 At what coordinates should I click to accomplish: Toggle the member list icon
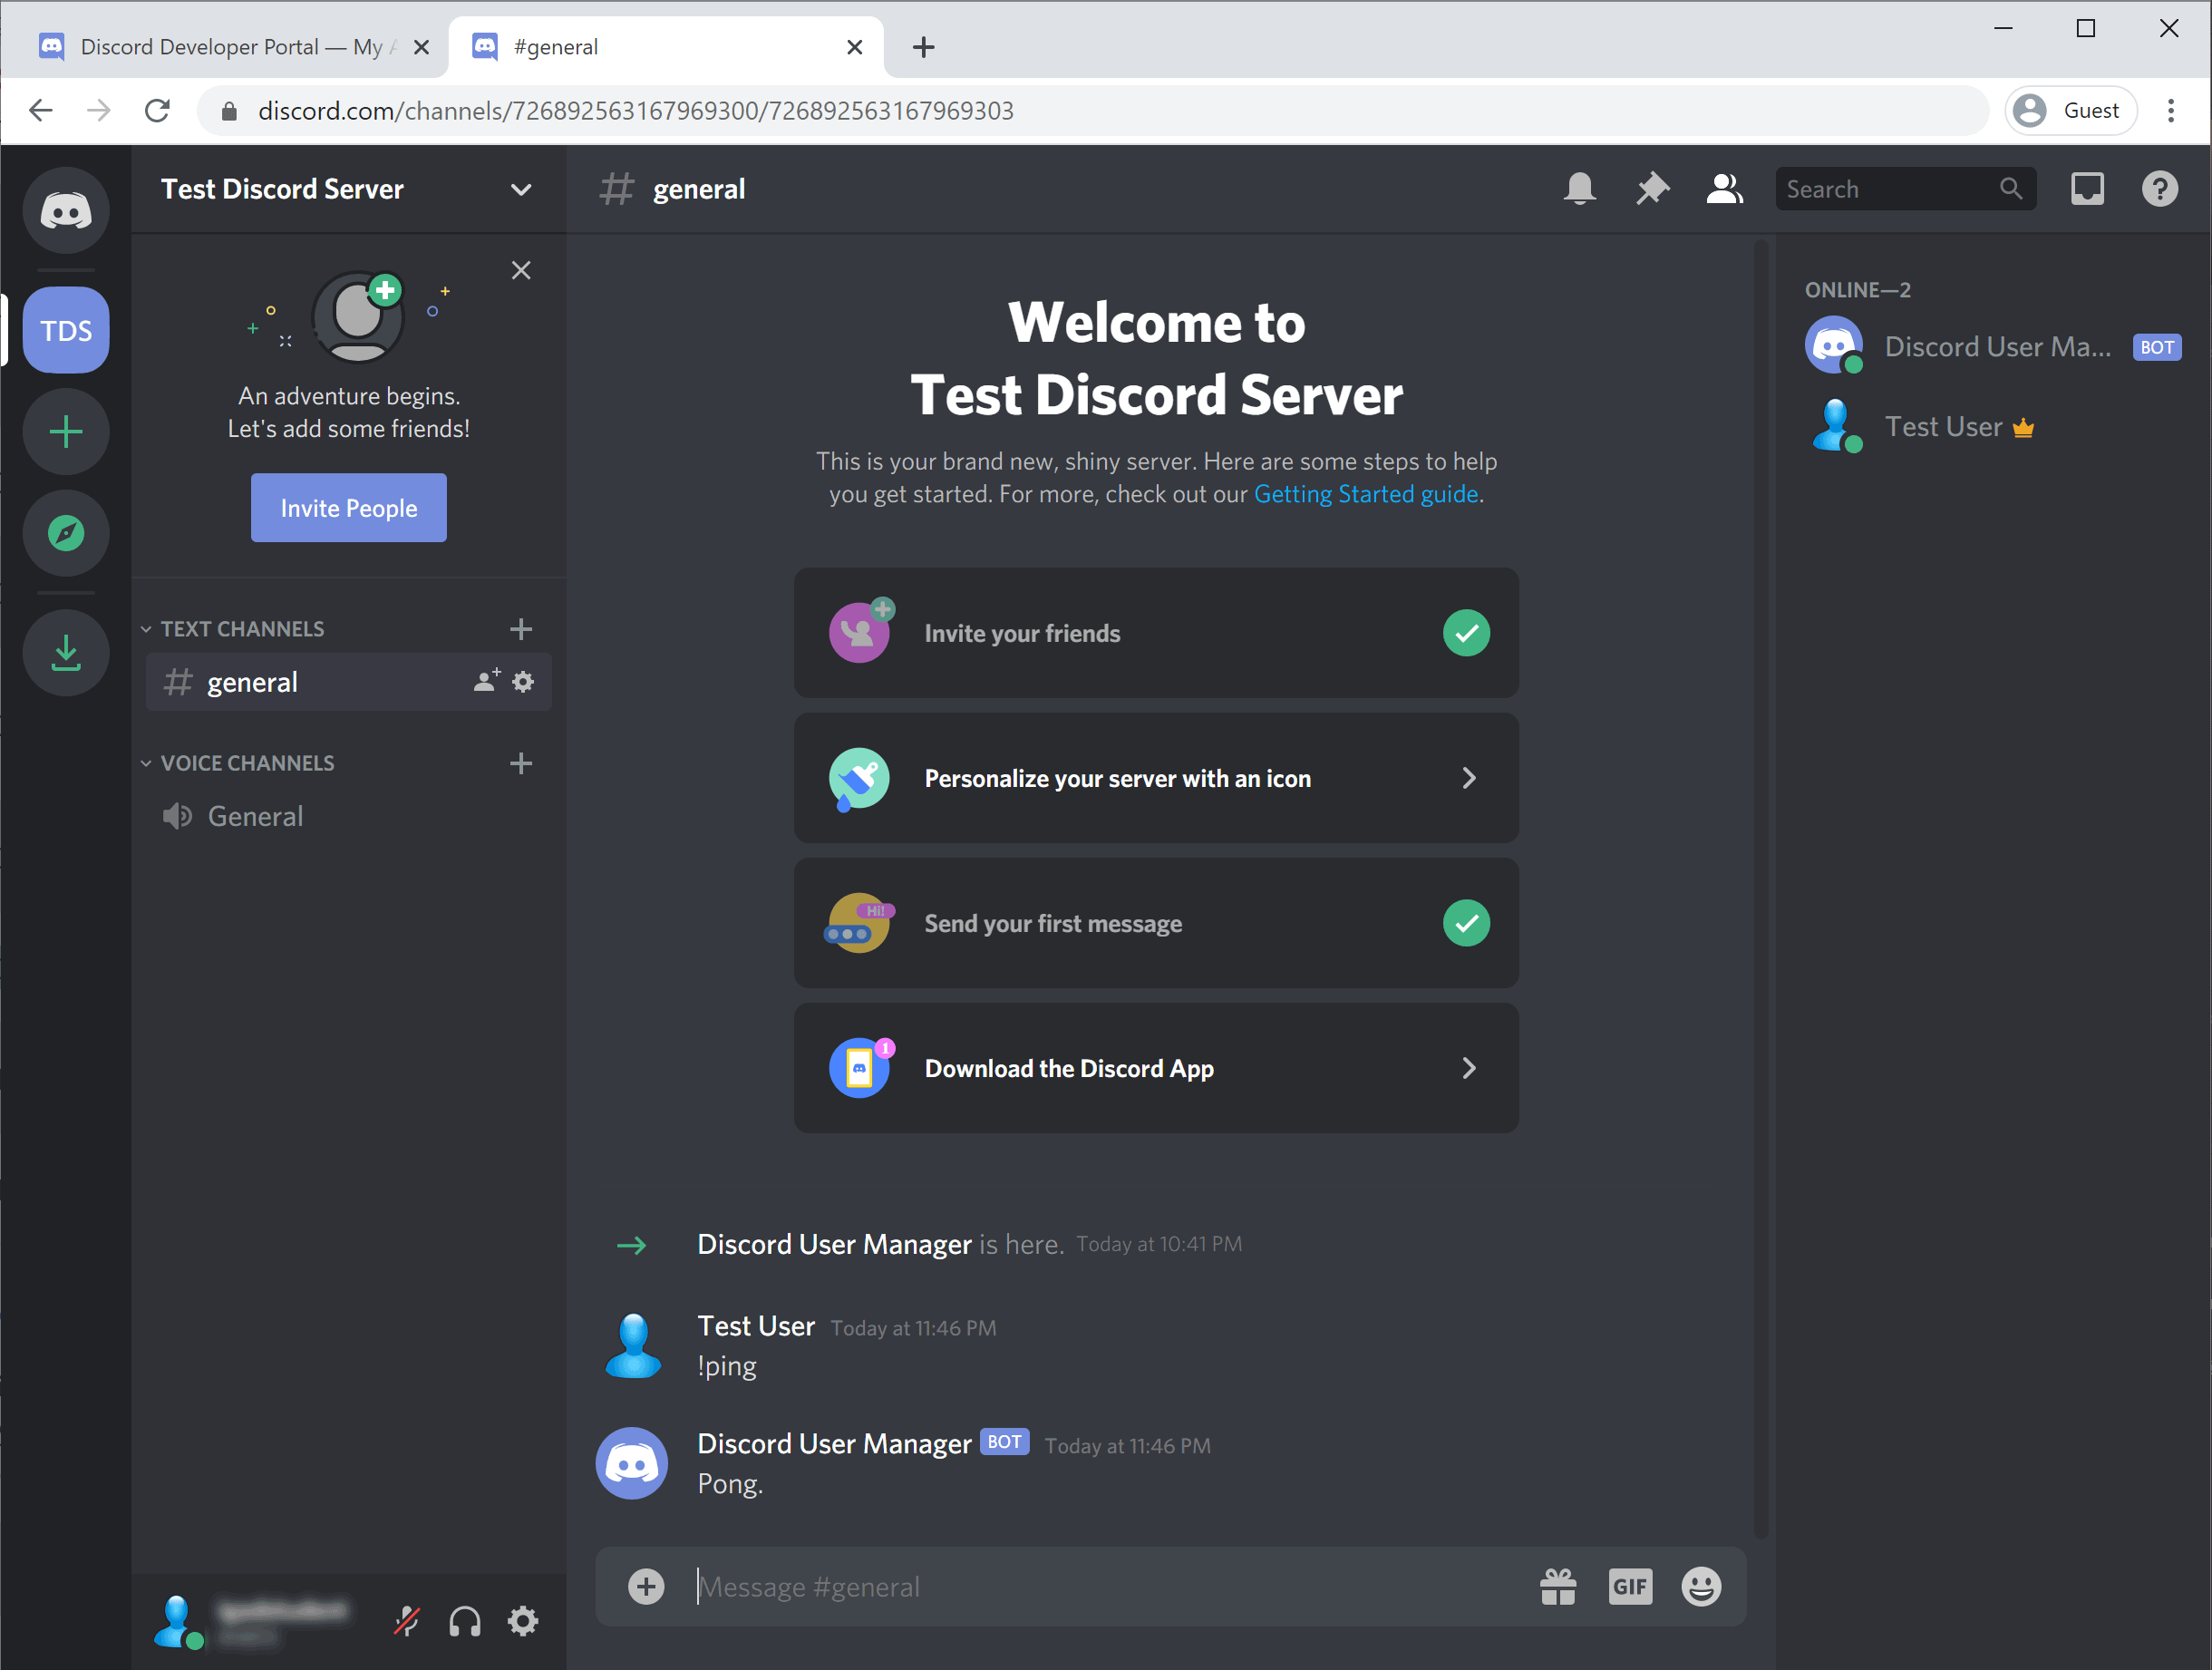pyautogui.click(x=1724, y=189)
